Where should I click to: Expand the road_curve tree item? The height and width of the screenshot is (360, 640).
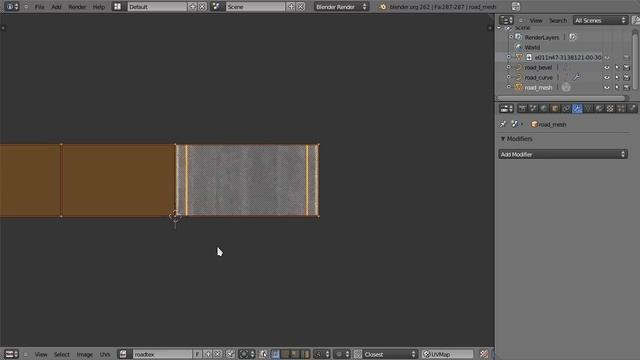pyautogui.click(x=509, y=77)
